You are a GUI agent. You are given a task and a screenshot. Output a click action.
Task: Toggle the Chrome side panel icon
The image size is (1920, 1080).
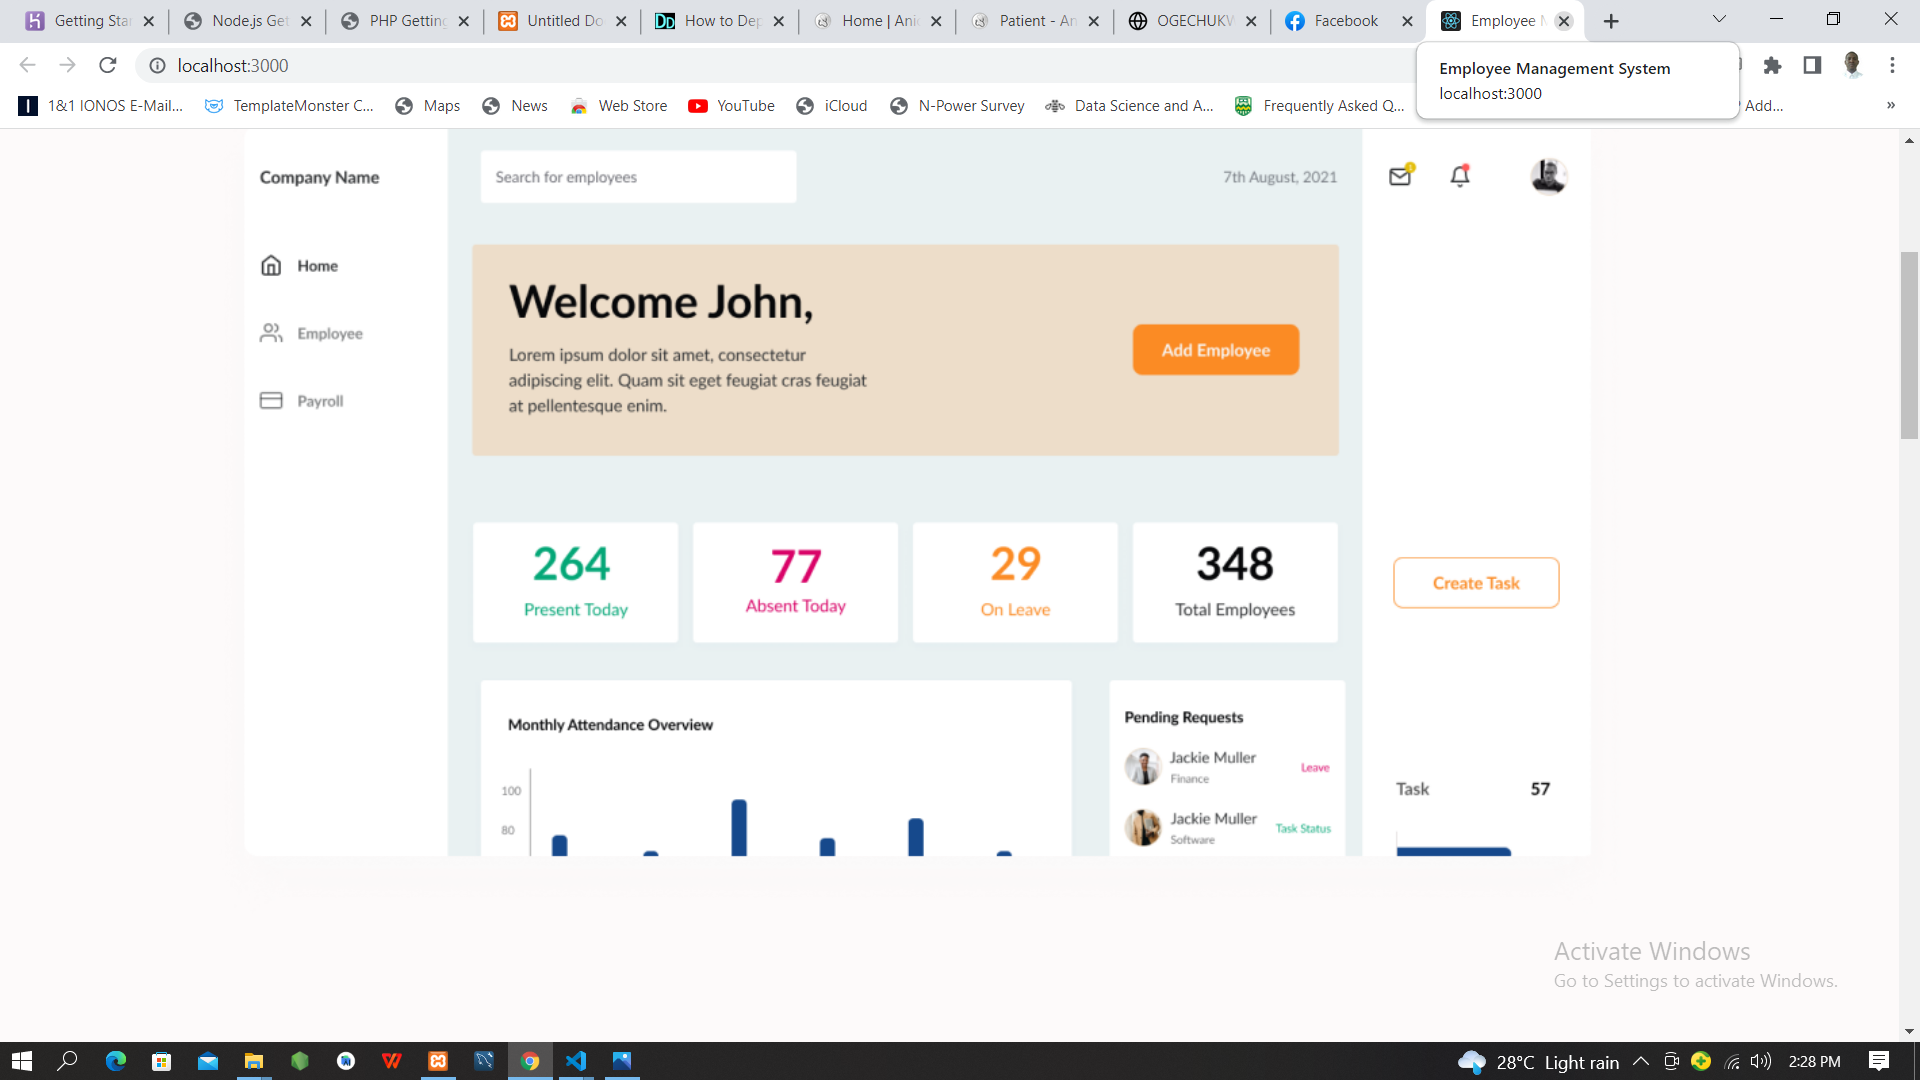coord(1812,65)
